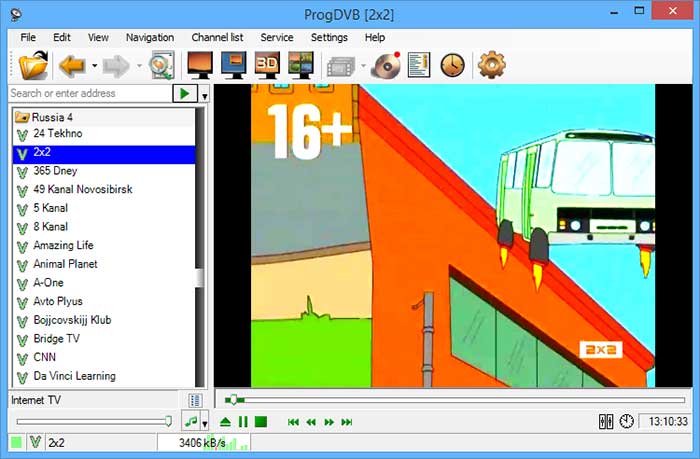Image resolution: width=700 pixels, height=459 pixels.
Task: Open the mosaic multi-channel view icon
Action: point(300,65)
